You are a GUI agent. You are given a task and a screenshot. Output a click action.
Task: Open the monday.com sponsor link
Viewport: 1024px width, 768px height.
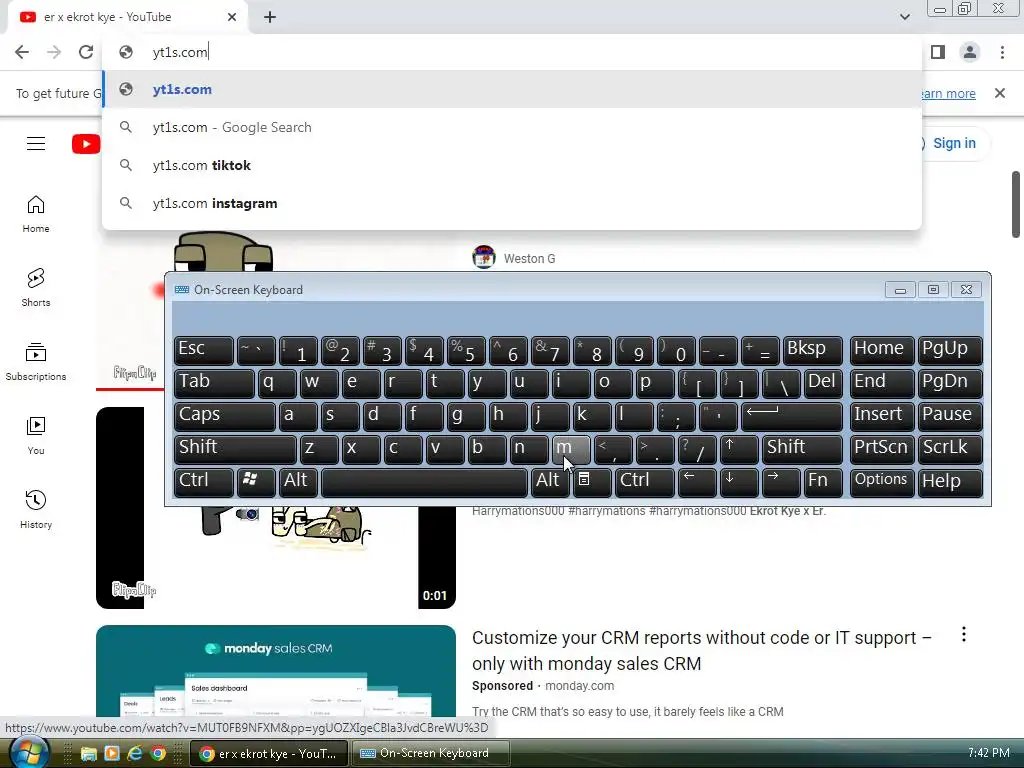click(x=579, y=686)
